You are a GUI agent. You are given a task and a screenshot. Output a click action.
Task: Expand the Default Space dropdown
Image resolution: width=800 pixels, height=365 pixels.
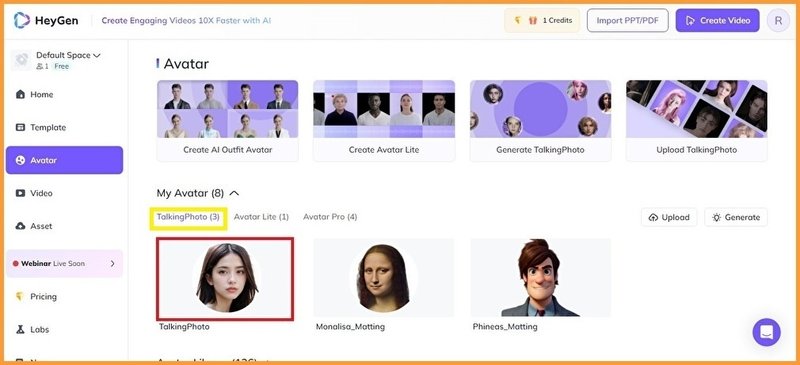pos(96,55)
